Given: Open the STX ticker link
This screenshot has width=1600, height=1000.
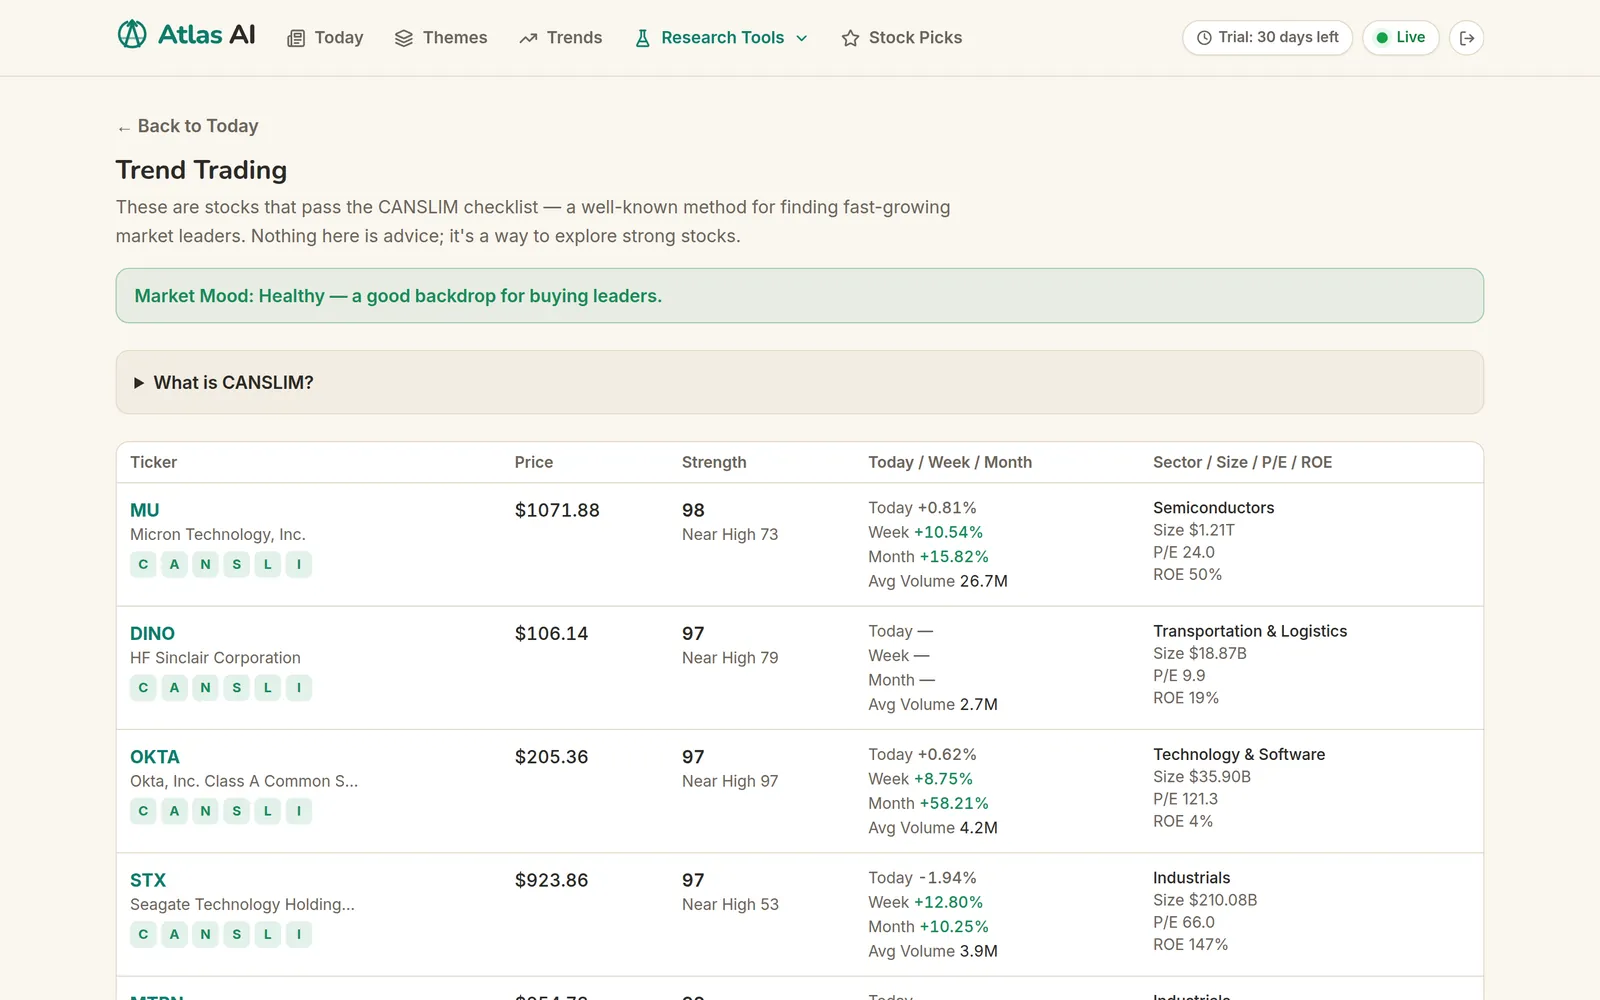Looking at the screenshot, I should coord(148,880).
